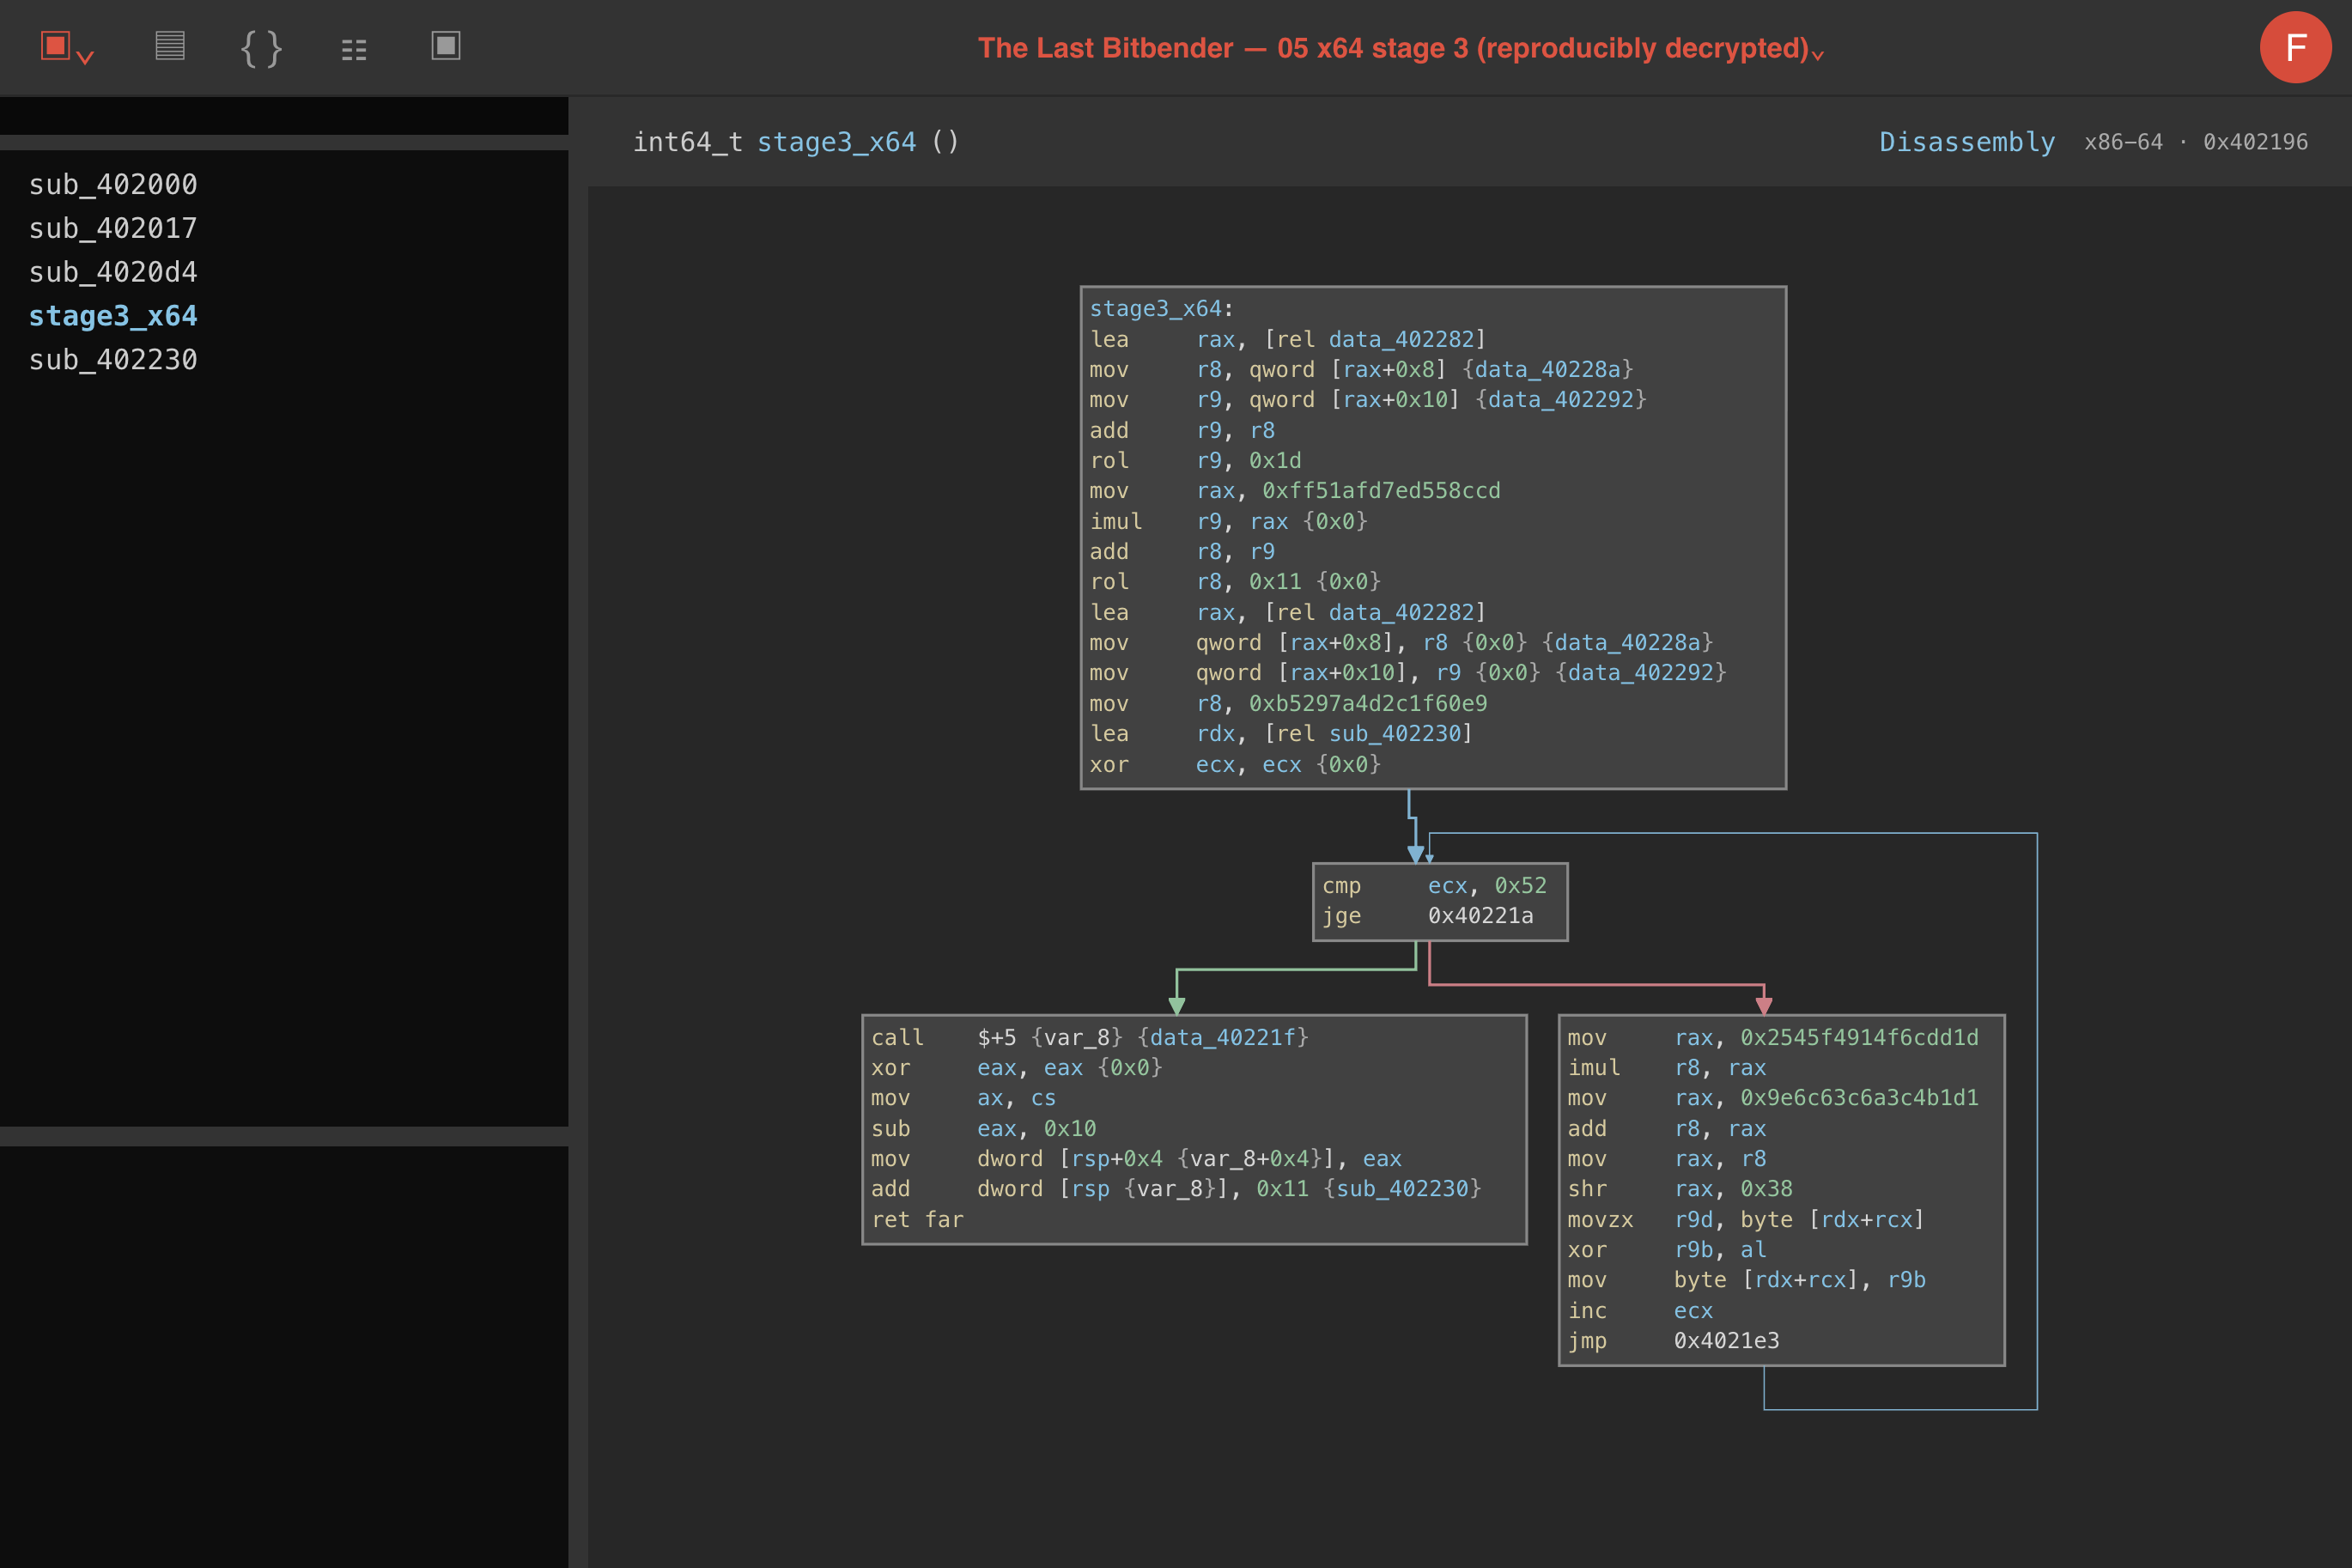Click imul r9, rax instruction
Image resolution: width=2352 pixels, height=1568 pixels.
coord(1228,521)
